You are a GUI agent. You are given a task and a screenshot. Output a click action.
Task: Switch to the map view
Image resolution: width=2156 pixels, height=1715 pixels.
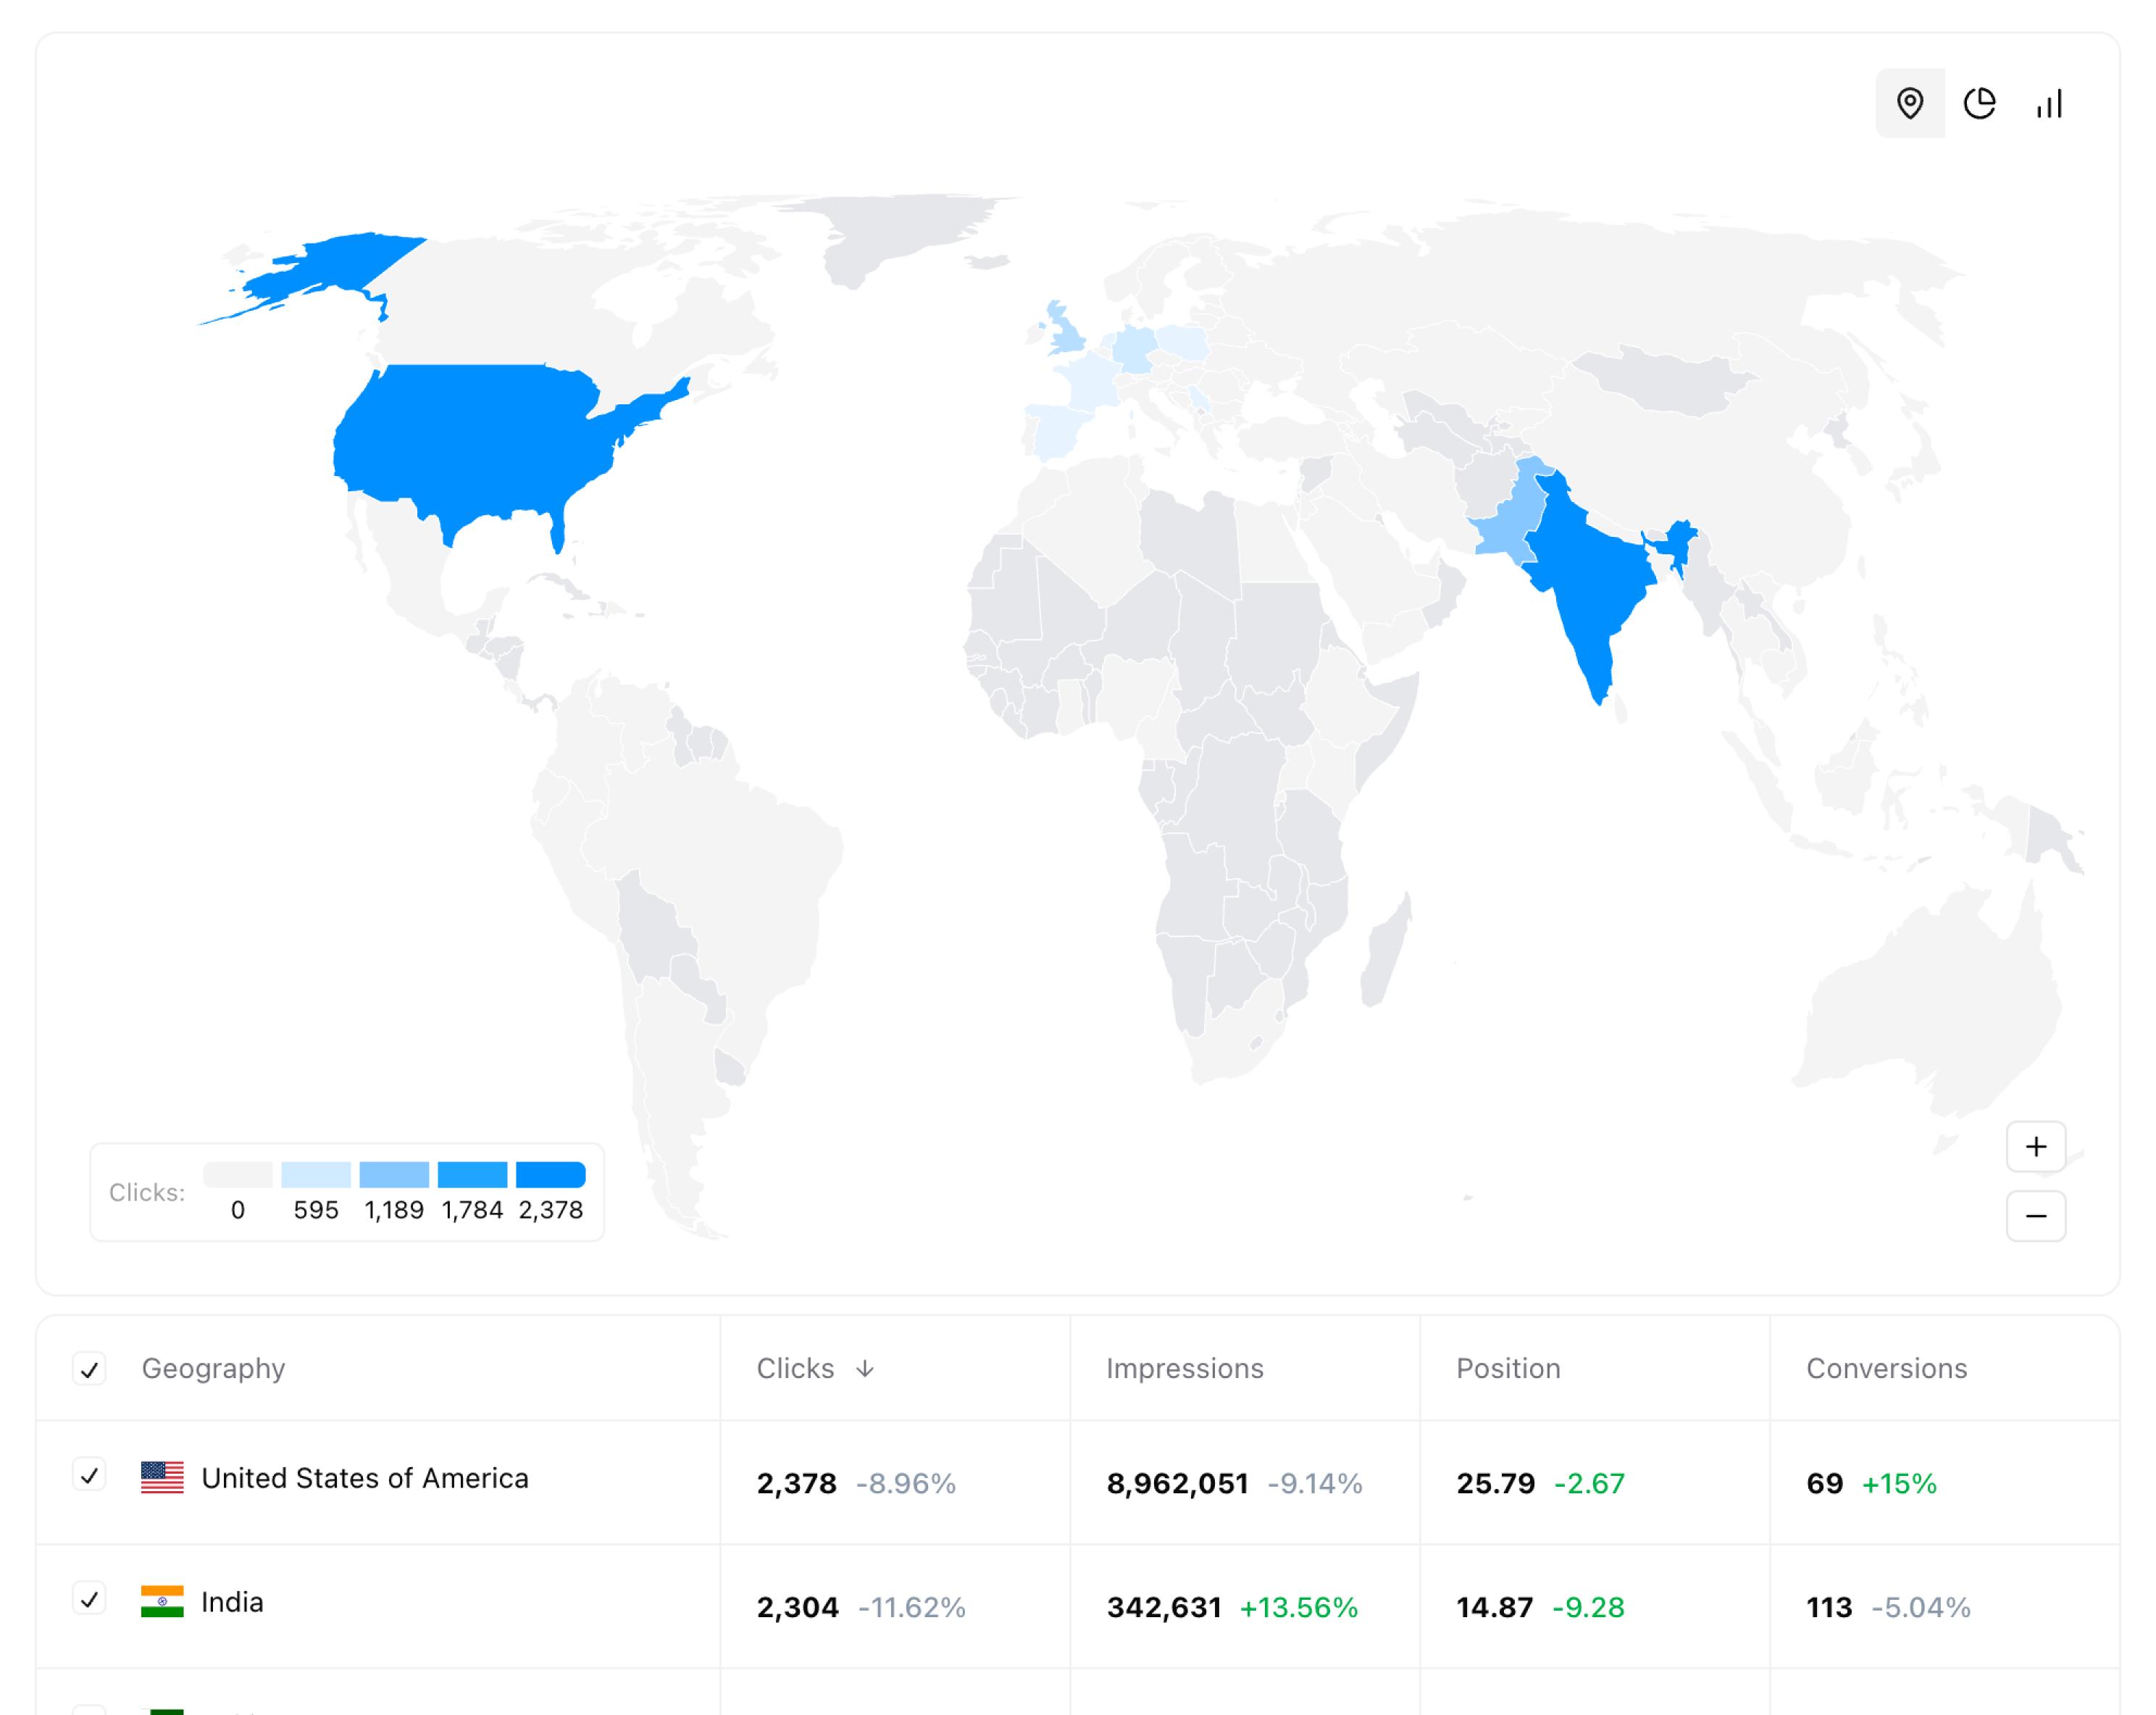coord(1910,104)
